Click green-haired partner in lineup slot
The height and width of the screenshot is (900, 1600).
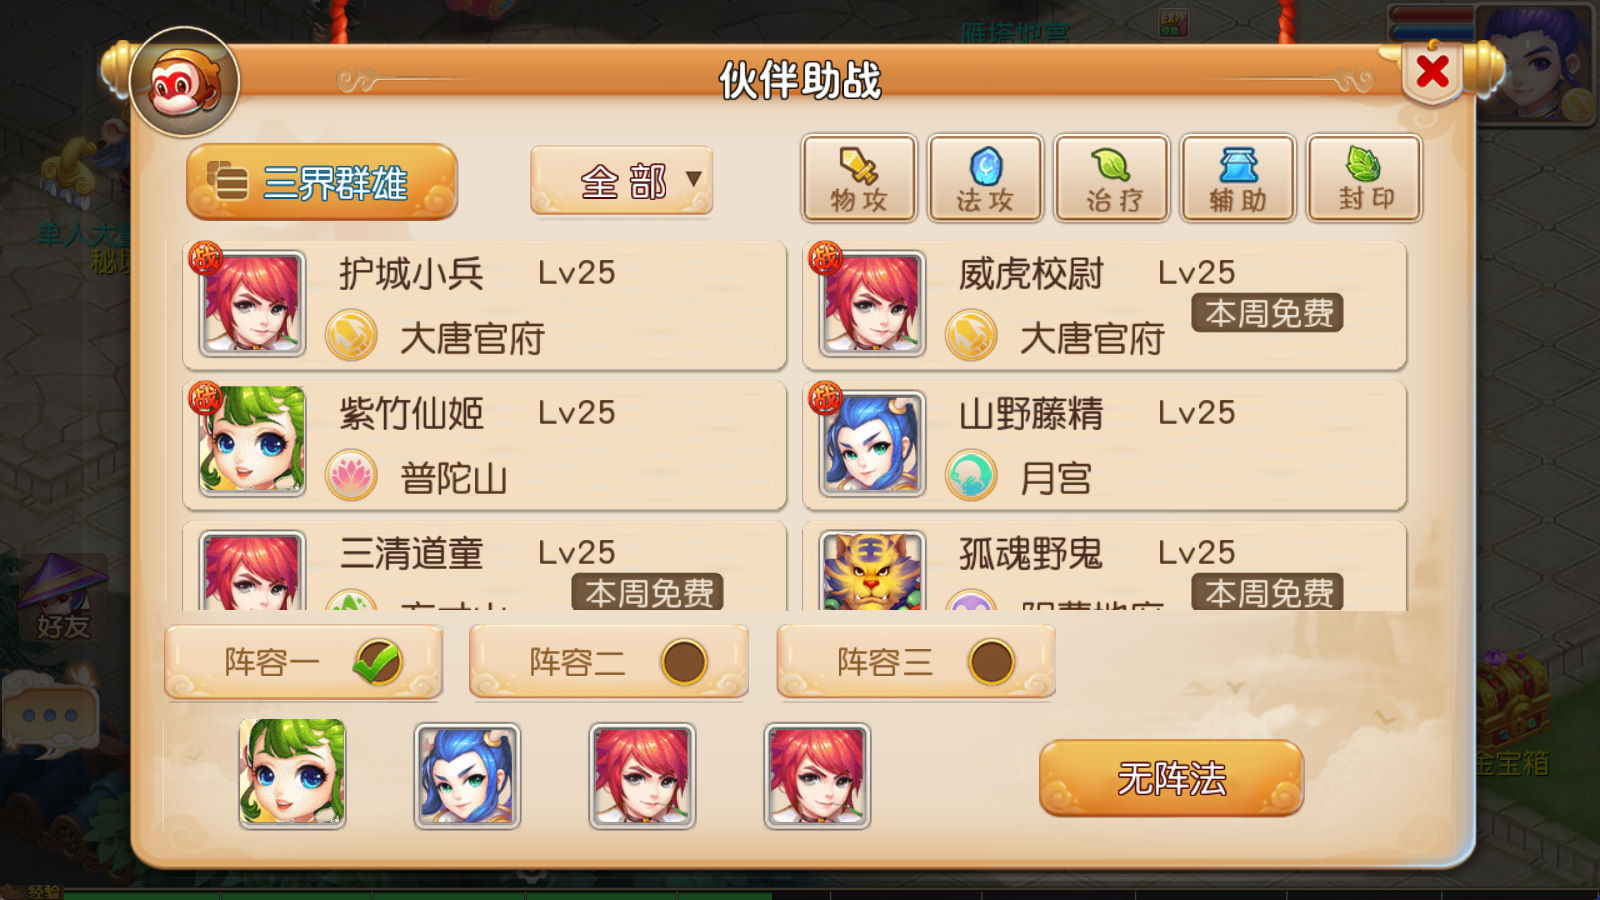pos(292,774)
